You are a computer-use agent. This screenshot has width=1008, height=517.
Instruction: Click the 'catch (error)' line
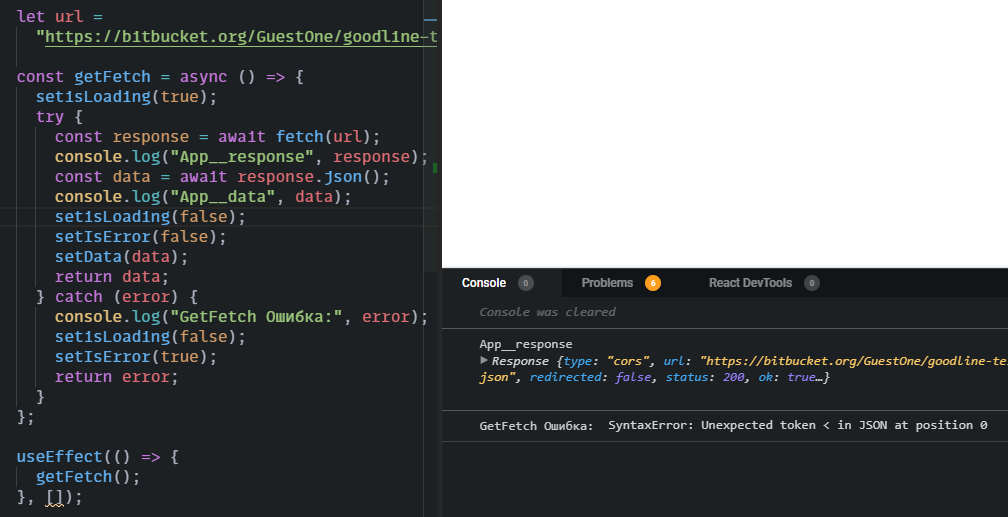pyautogui.click(x=117, y=296)
